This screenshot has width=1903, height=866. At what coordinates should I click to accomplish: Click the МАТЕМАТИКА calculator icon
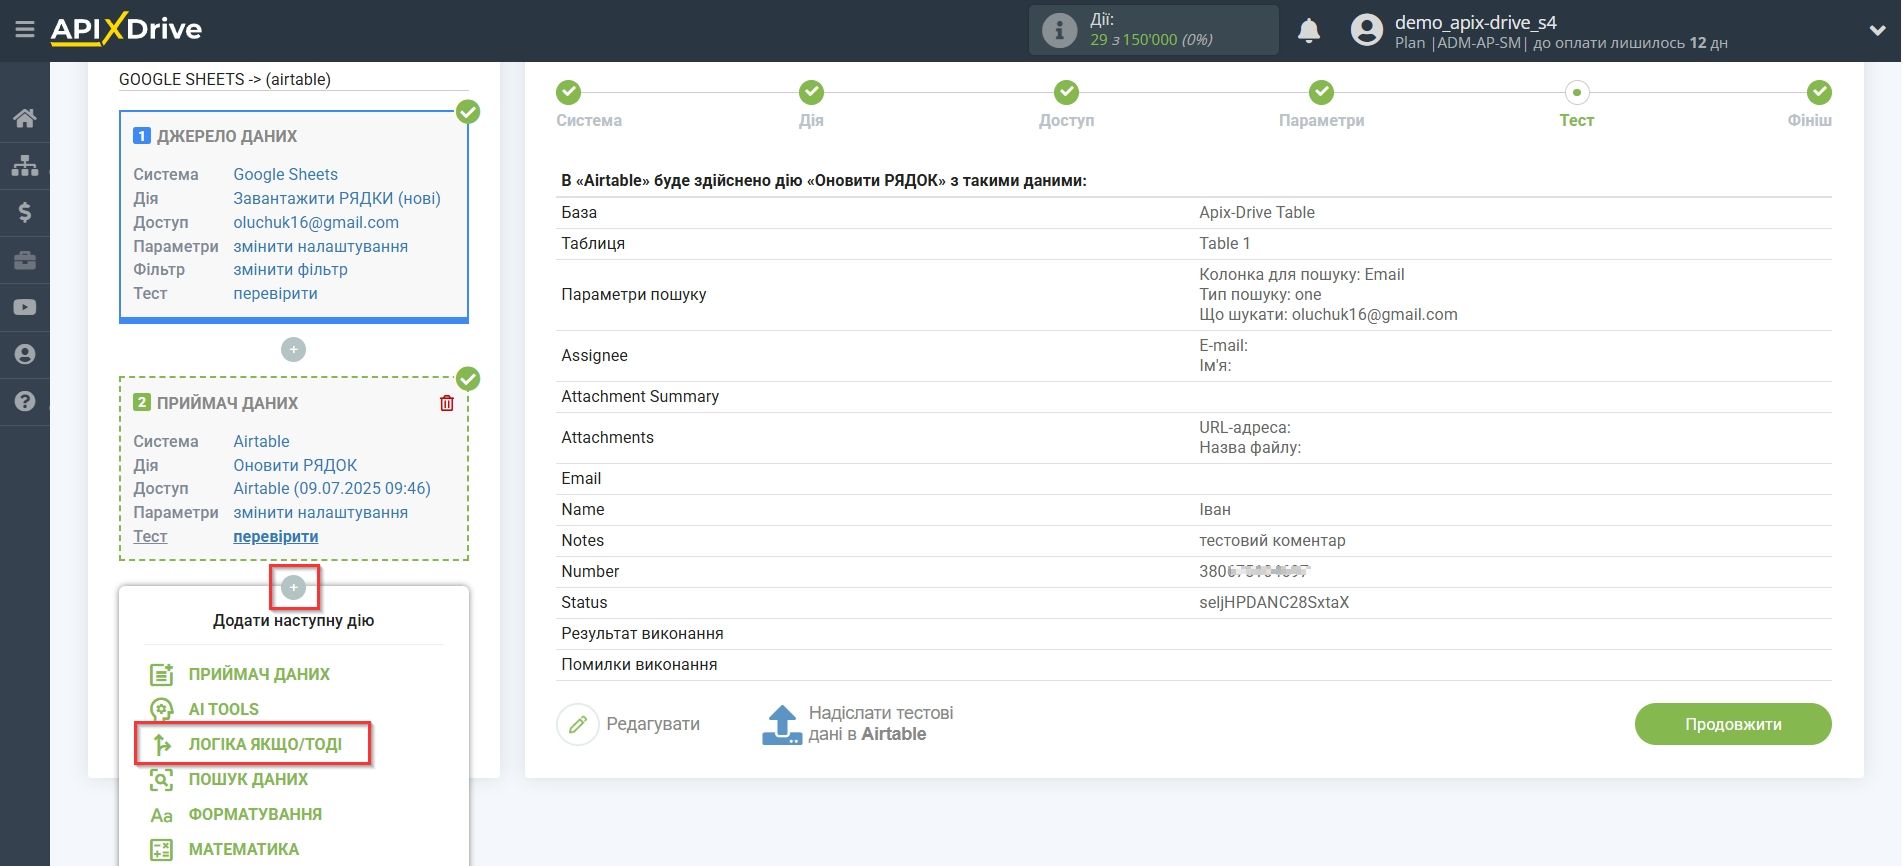162,850
